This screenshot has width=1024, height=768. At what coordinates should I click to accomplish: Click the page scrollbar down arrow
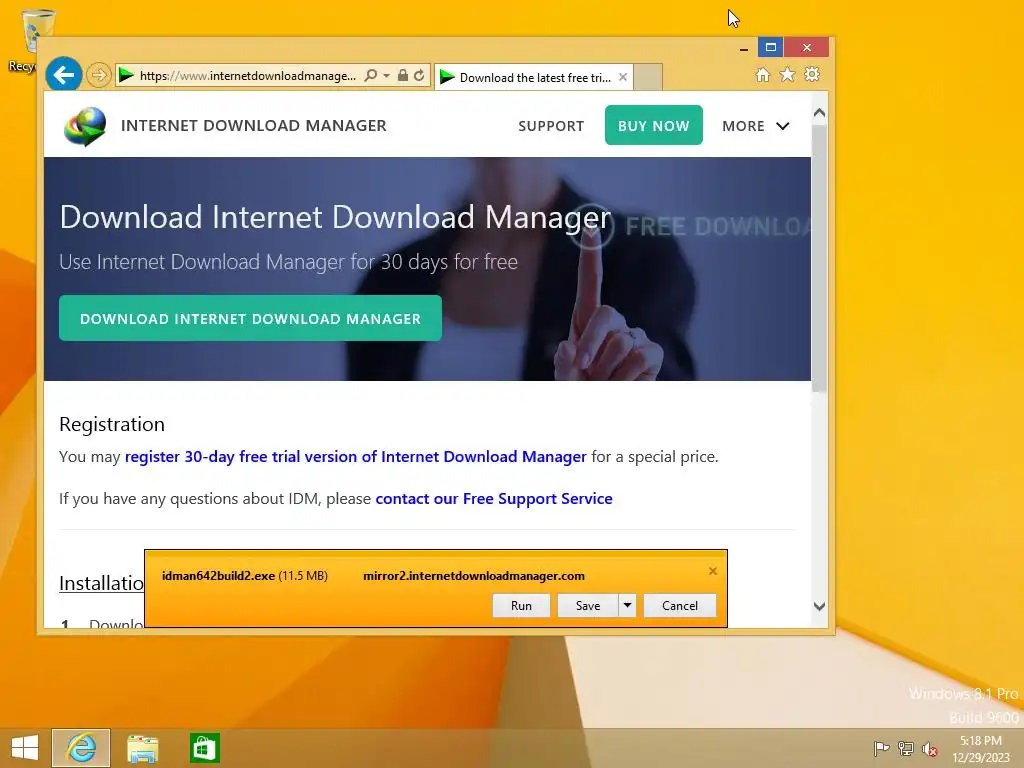pos(820,606)
